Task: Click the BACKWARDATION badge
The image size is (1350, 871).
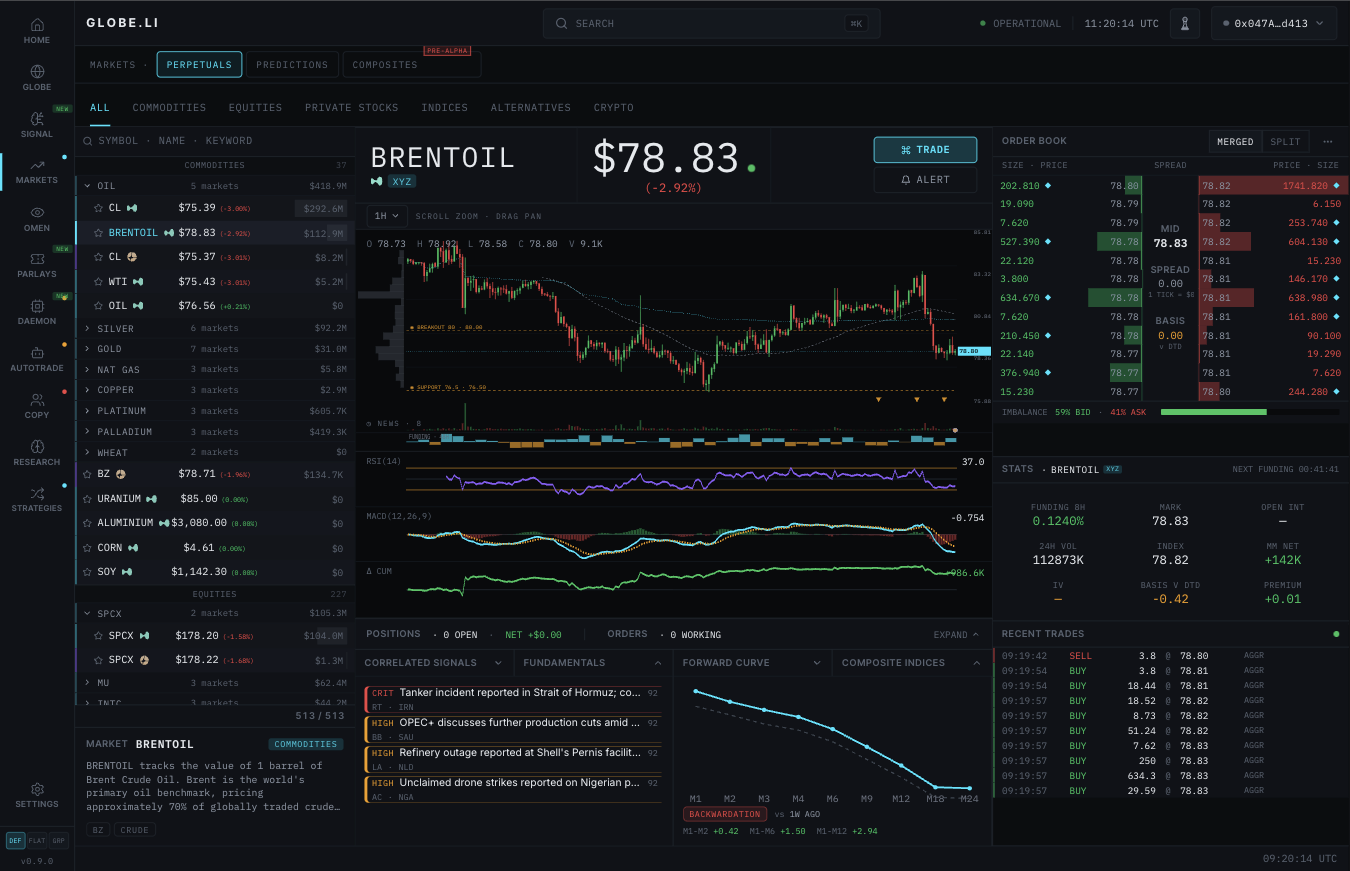Action: pos(725,814)
